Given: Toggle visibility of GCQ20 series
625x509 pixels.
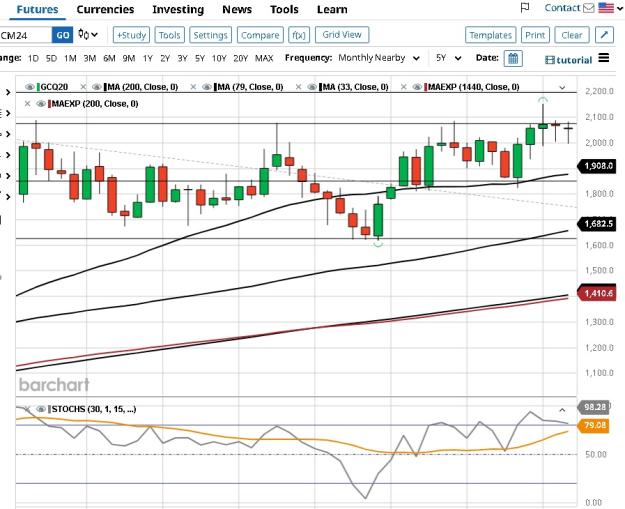Looking at the screenshot, I should click(x=29, y=87).
